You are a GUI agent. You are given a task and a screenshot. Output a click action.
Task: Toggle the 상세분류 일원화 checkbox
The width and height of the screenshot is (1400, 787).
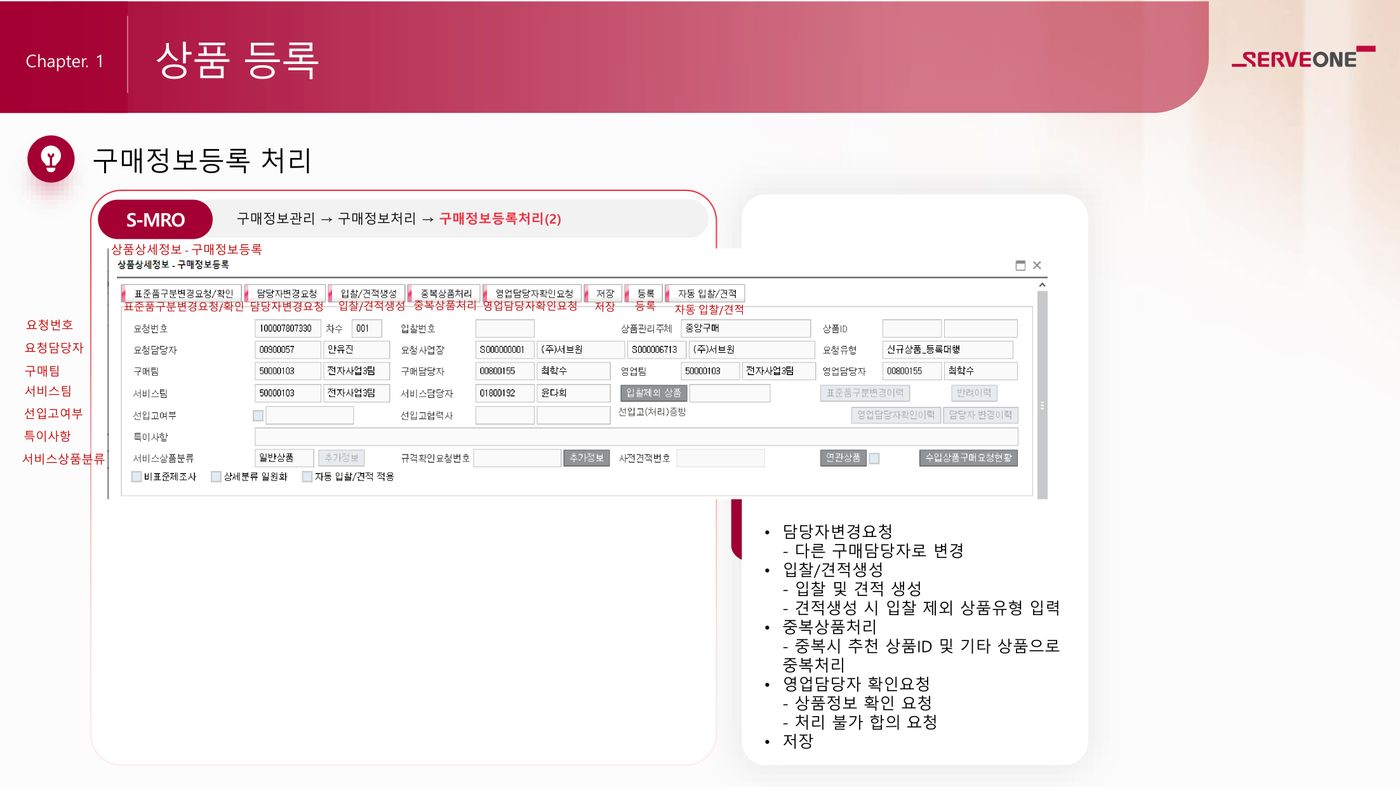(x=216, y=477)
